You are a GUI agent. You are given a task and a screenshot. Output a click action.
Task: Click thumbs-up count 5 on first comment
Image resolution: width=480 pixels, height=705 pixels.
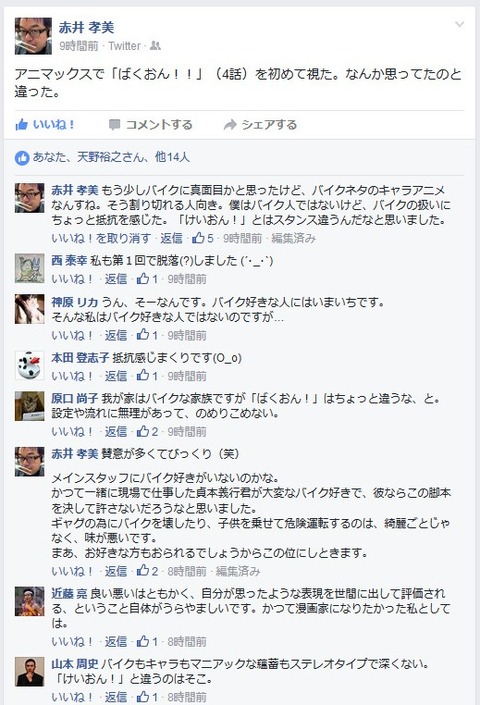[203, 238]
